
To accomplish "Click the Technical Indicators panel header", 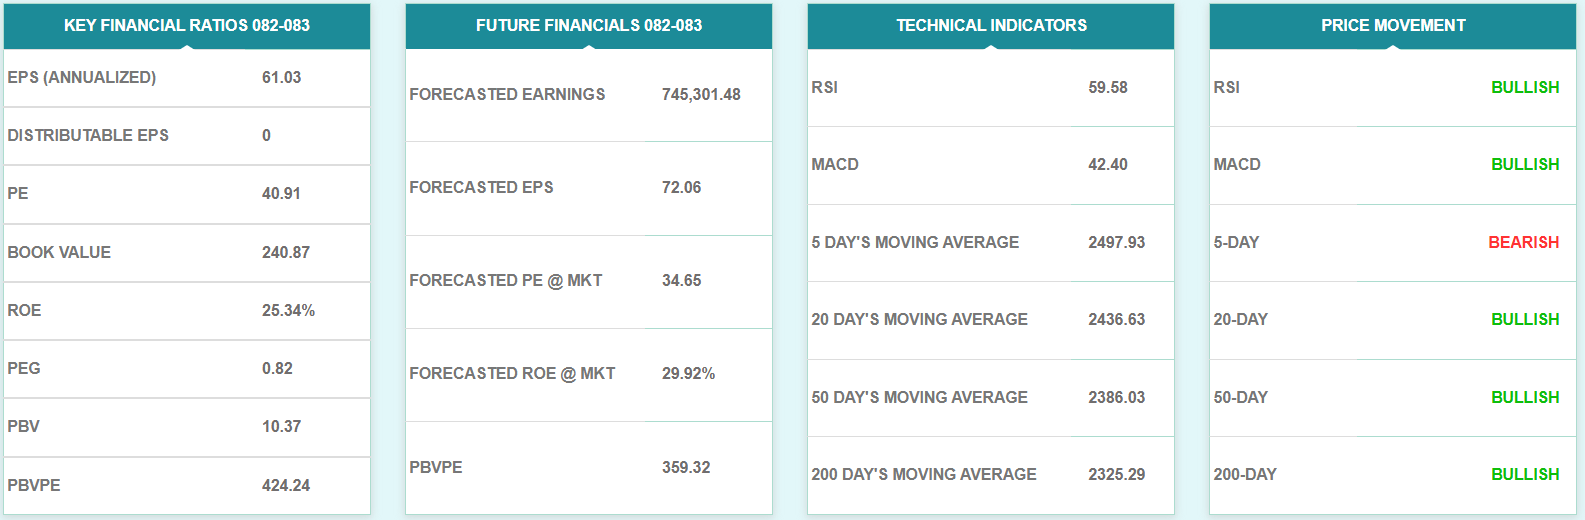I will click(991, 26).
